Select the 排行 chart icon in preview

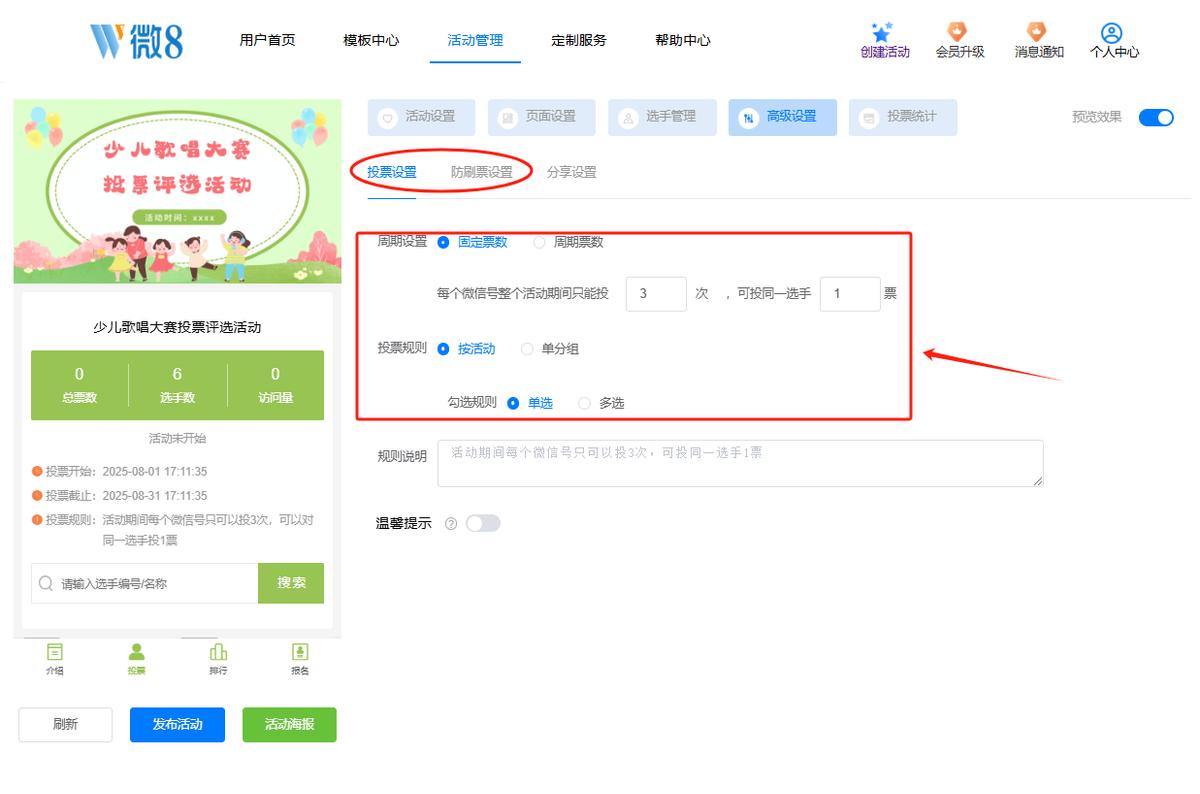(x=218, y=652)
